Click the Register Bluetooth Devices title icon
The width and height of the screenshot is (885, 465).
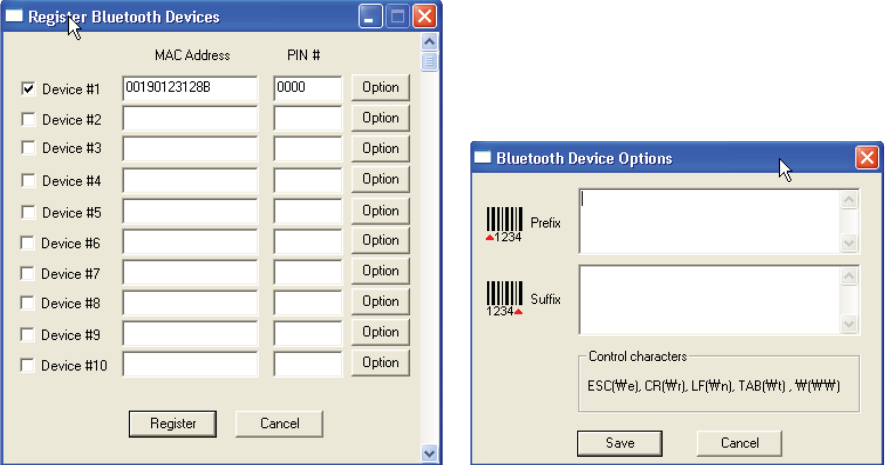point(14,16)
